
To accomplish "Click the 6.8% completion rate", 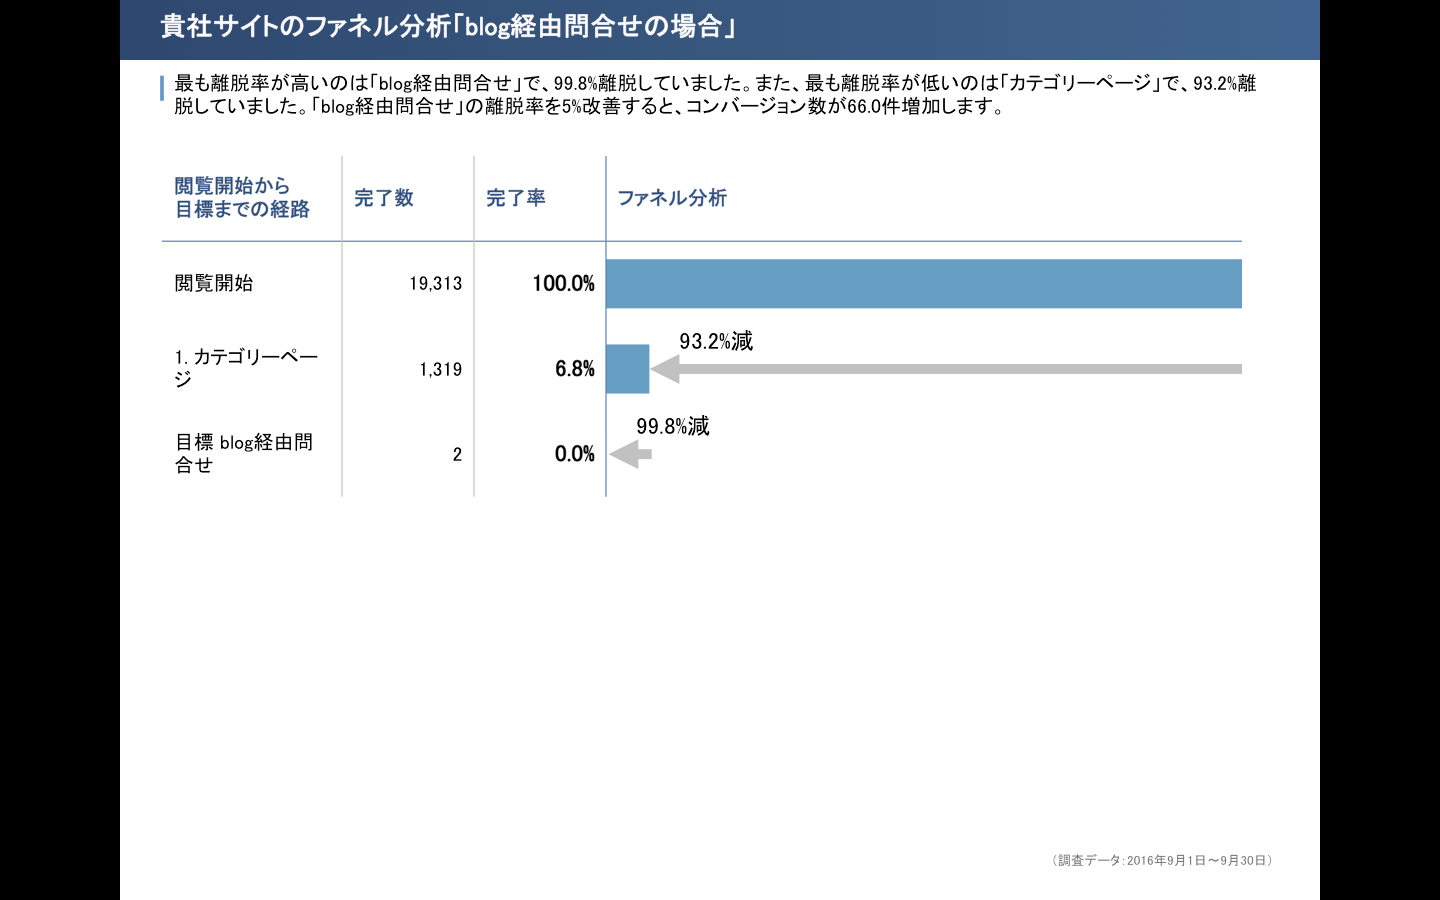I will pyautogui.click(x=575, y=369).
